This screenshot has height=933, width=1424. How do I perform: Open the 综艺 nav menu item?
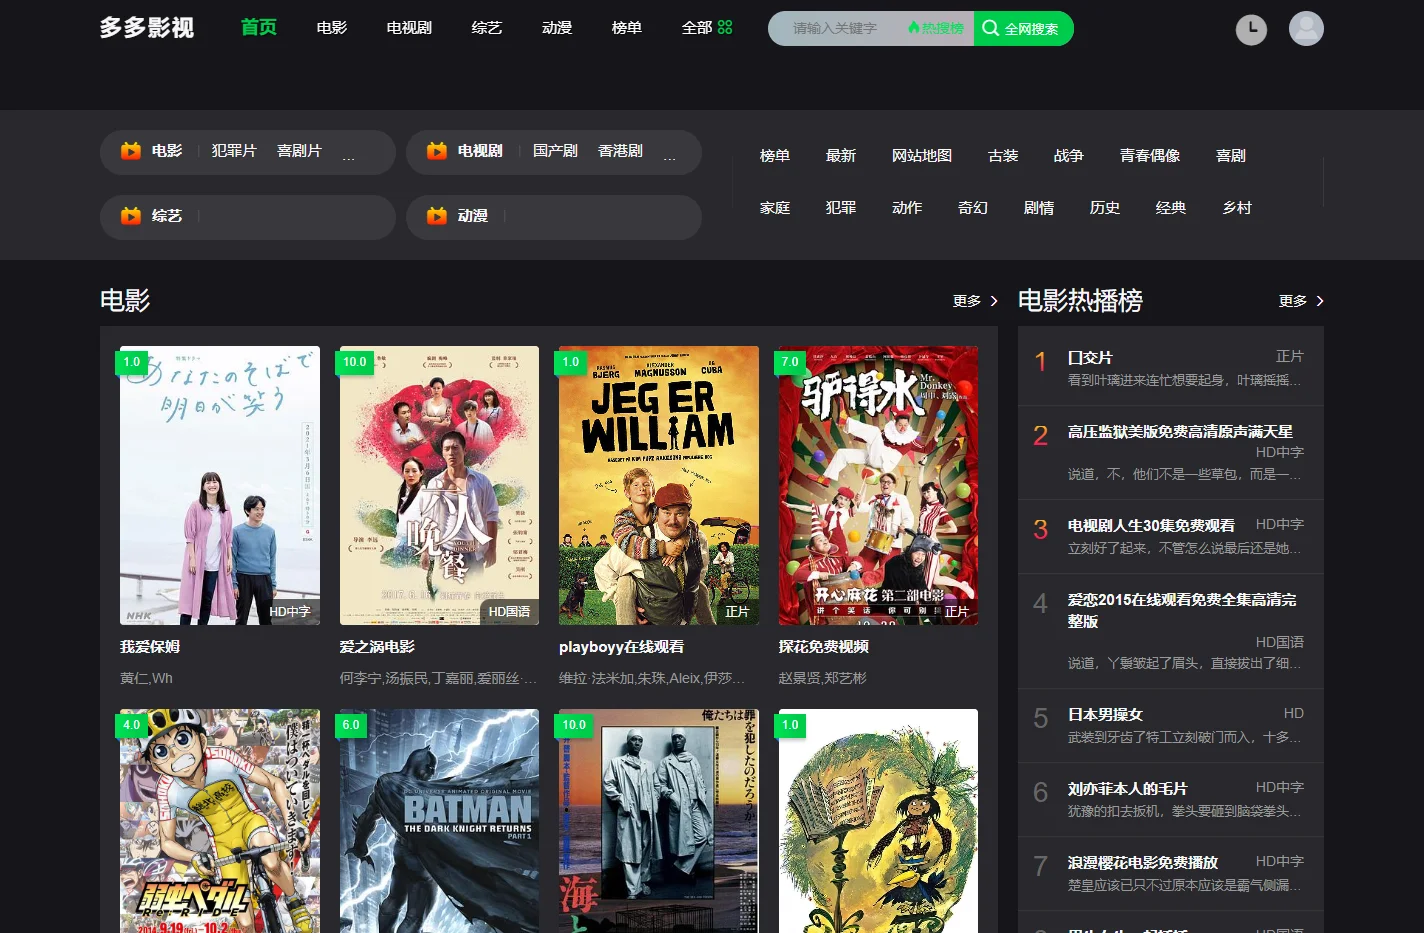click(x=487, y=28)
